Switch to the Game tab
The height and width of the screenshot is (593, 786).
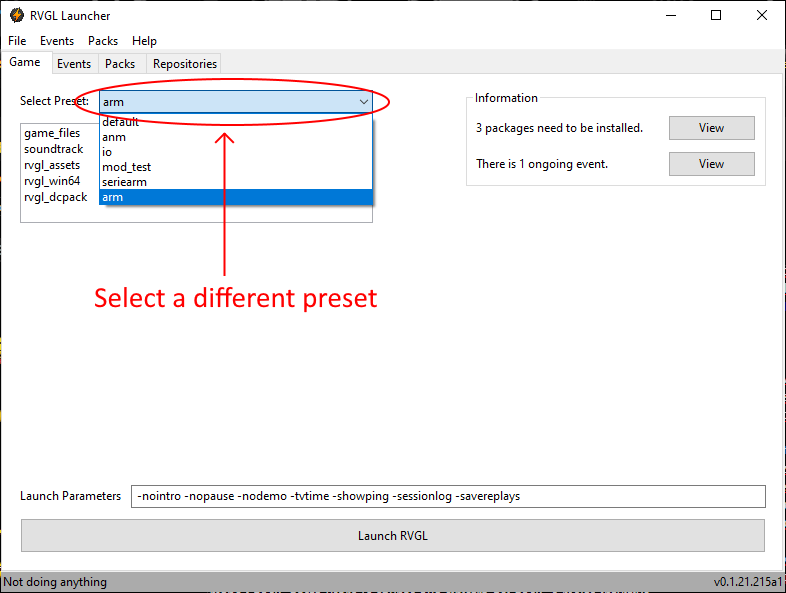(x=25, y=62)
